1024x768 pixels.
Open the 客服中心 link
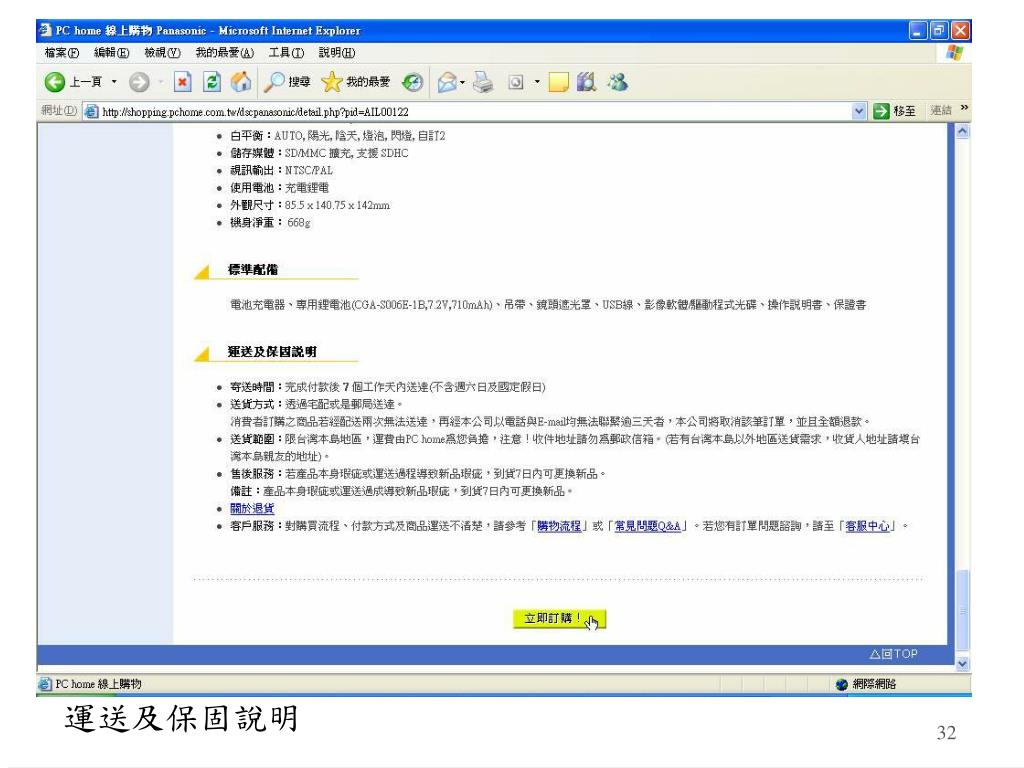pos(867,526)
